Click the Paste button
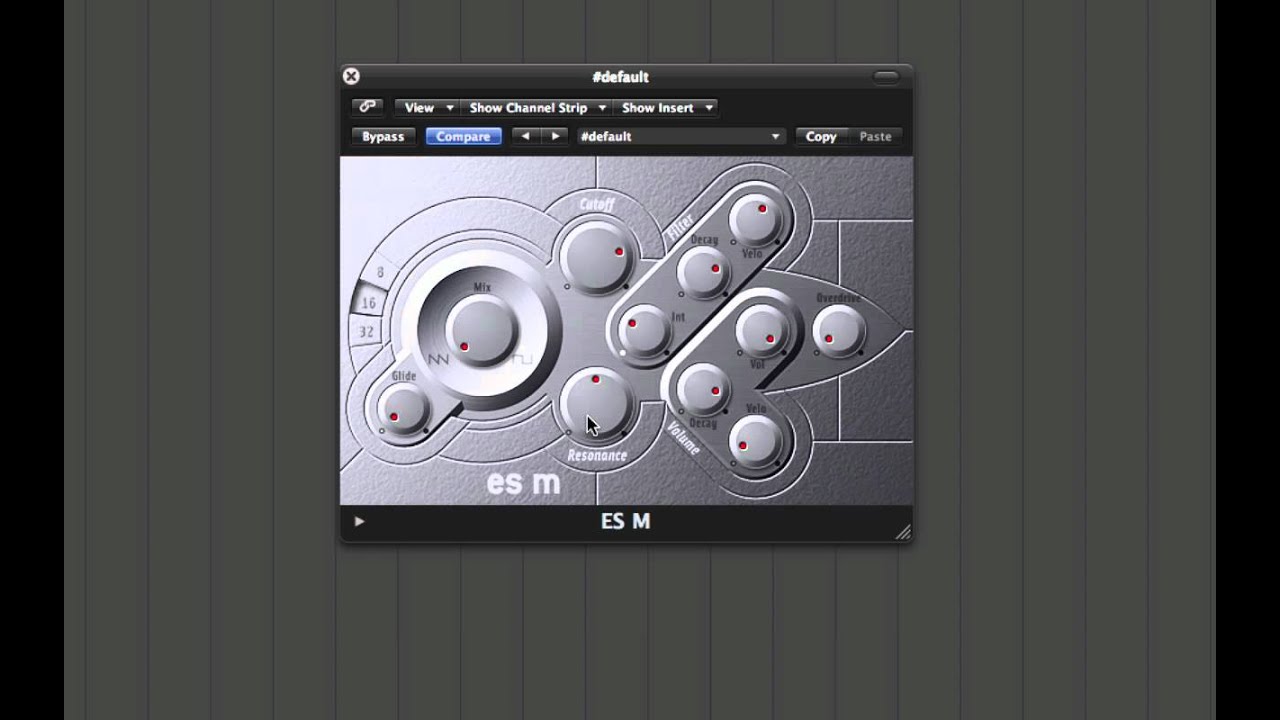The height and width of the screenshot is (720, 1280). pyautogui.click(x=875, y=136)
